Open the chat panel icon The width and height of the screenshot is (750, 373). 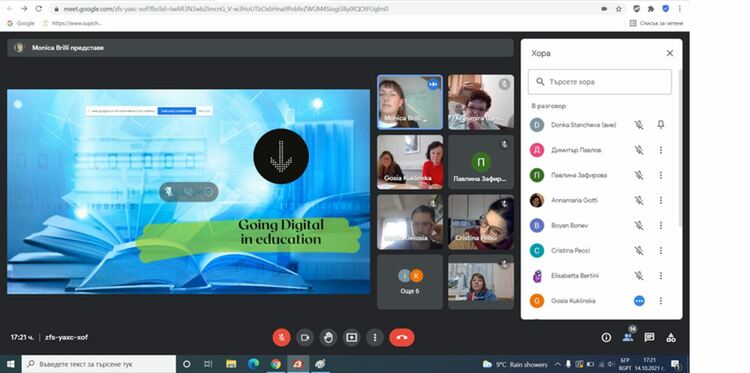point(649,338)
